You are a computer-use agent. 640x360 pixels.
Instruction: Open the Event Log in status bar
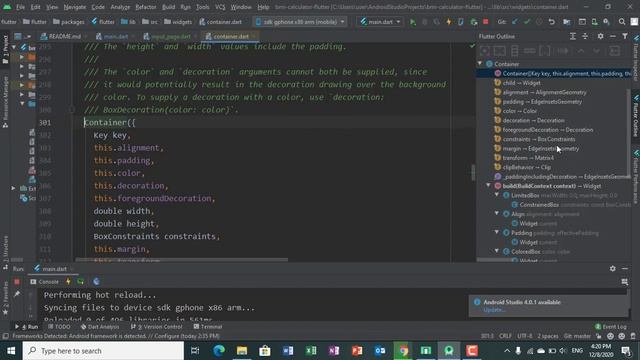pyautogui.click(x=611, y=327)
